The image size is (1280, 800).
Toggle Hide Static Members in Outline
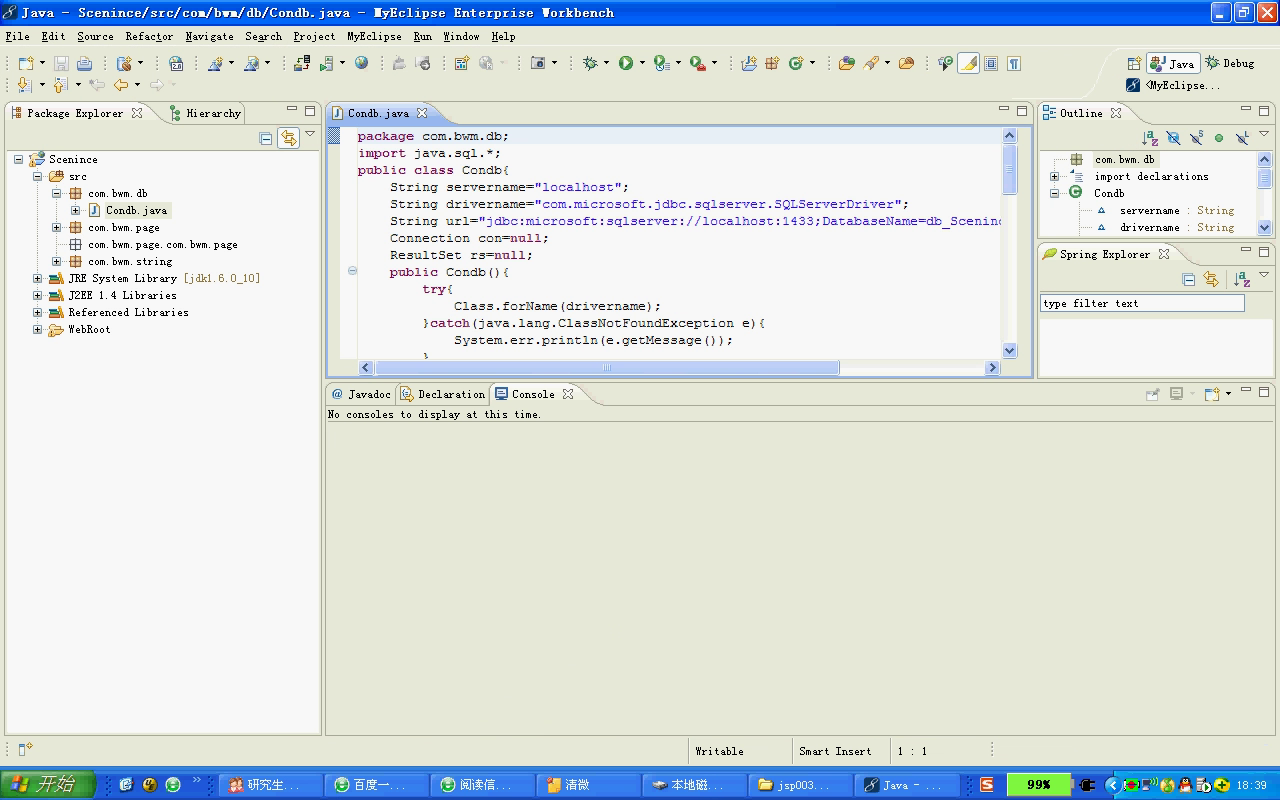1196,138
